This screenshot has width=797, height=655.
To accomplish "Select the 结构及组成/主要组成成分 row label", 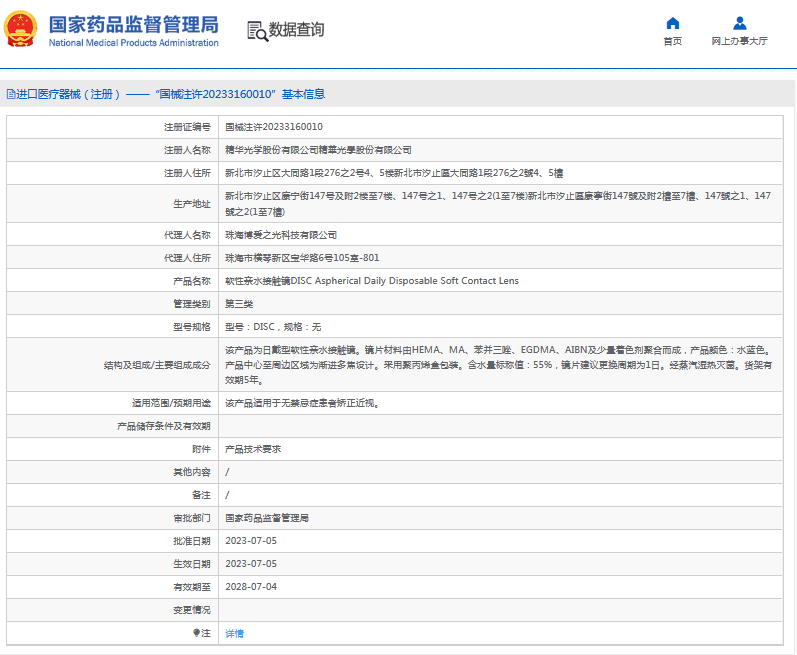I will click(x=157, y=365).
